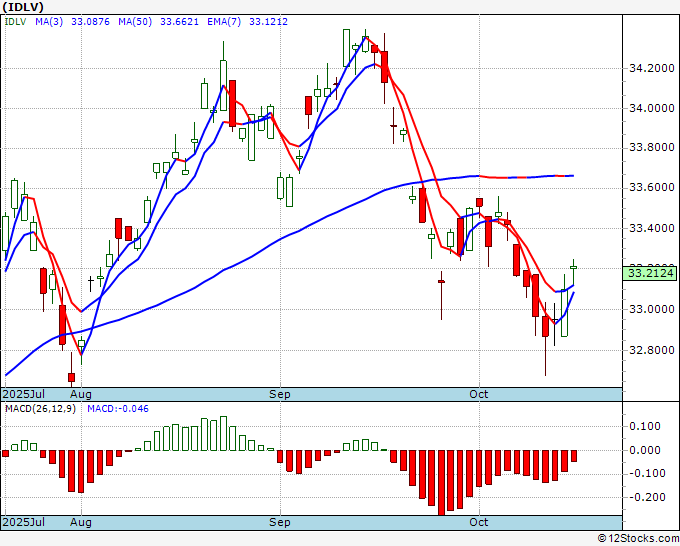The width and height of the screenshot is (680, 546).
Task: Click the 34.0000 price axis label
Action: click(652, 108)
